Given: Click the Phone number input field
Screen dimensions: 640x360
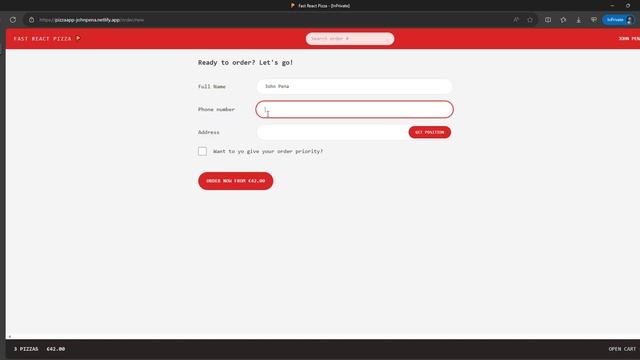Looking at the screenshot, I should 354,109.
